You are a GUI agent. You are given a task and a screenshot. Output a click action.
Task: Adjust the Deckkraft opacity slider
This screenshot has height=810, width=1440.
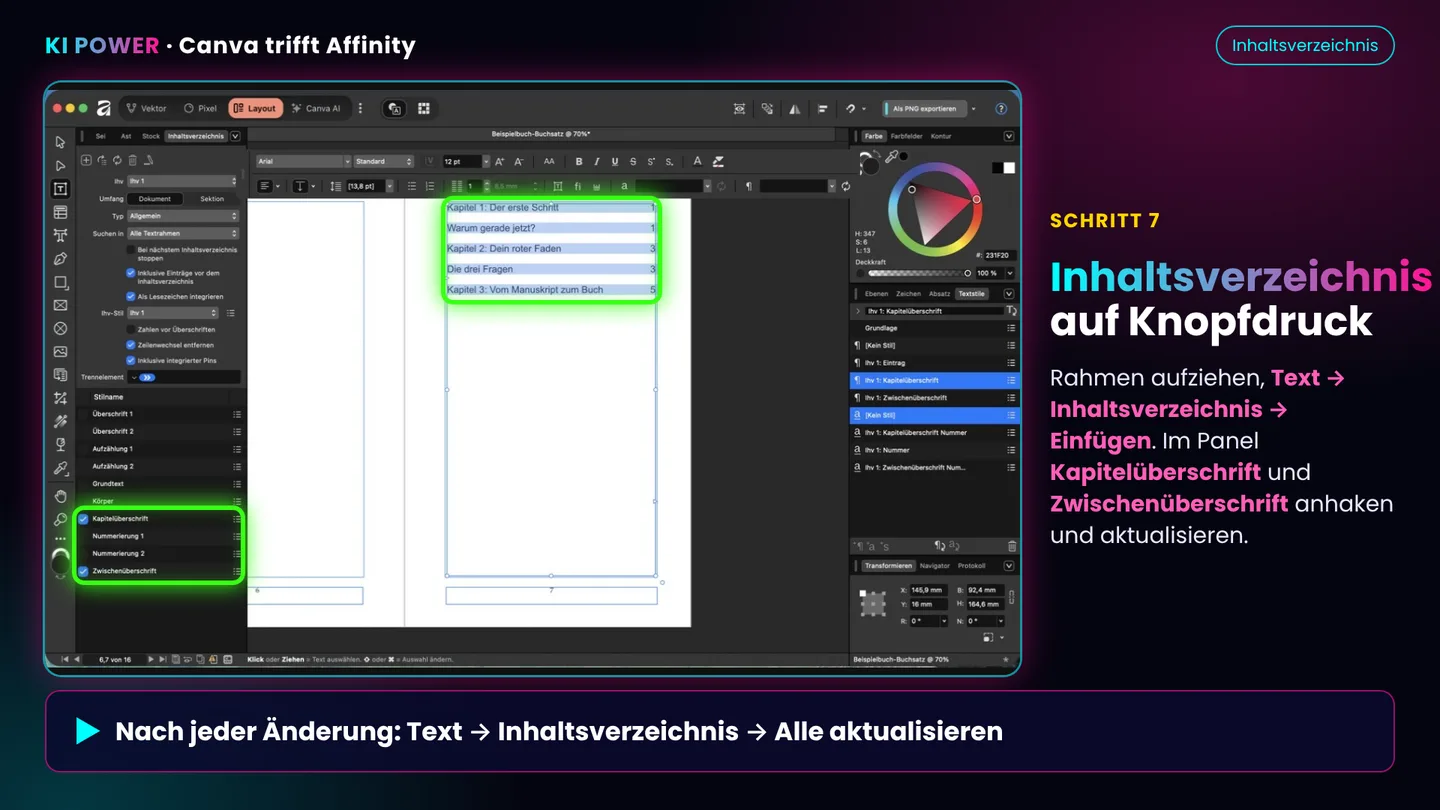918,273
